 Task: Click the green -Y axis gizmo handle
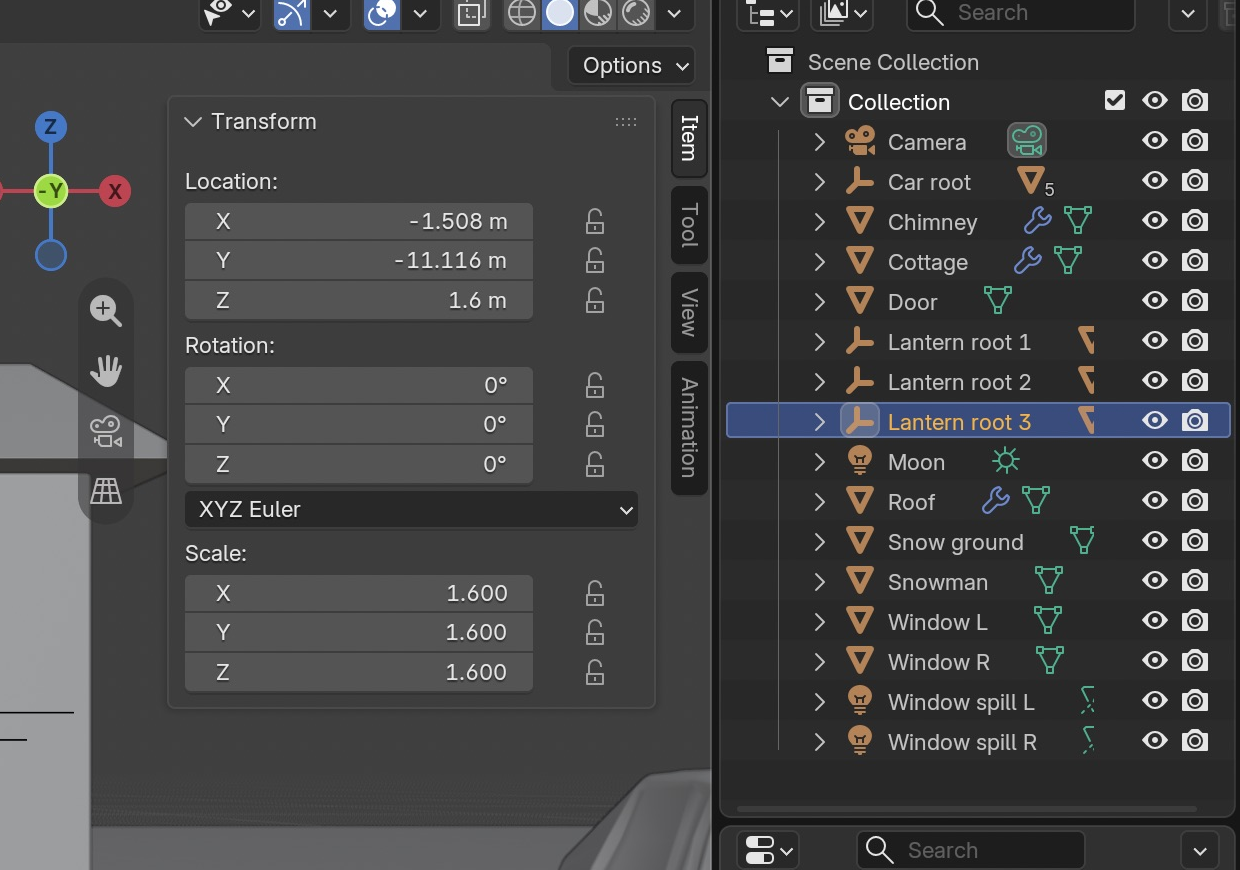pyautogui.click(x=50, y=191)
